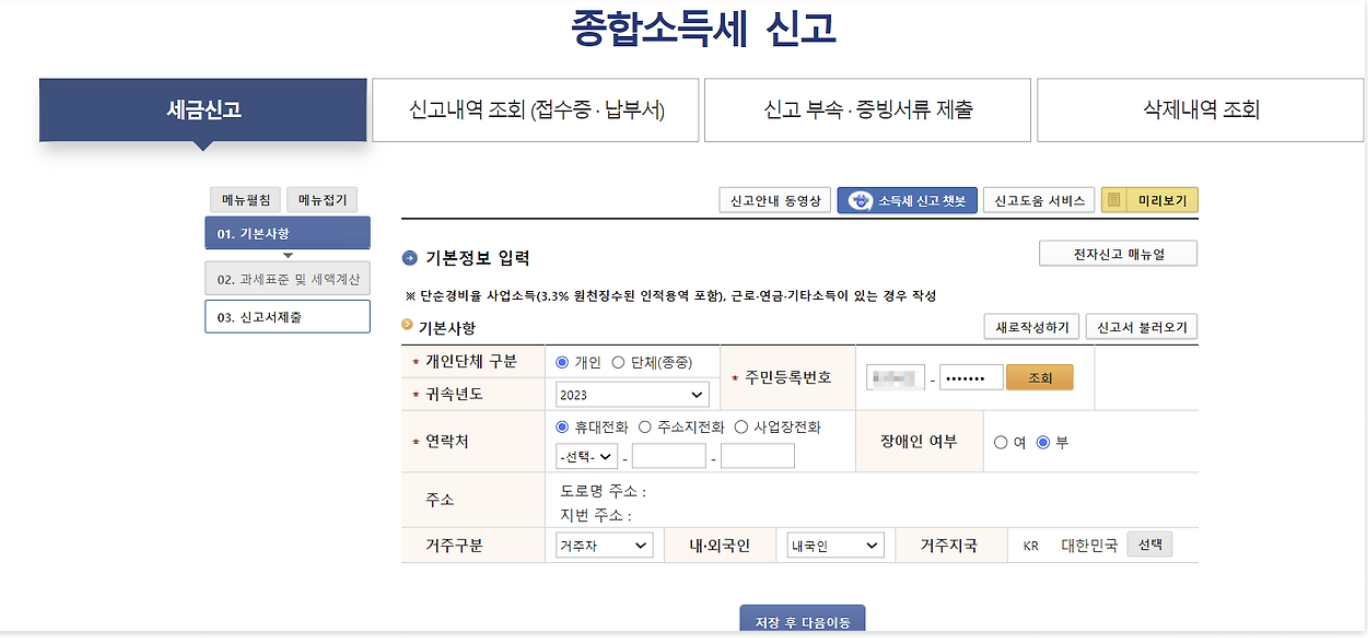Click the 조회 button

coord(1040,377)
